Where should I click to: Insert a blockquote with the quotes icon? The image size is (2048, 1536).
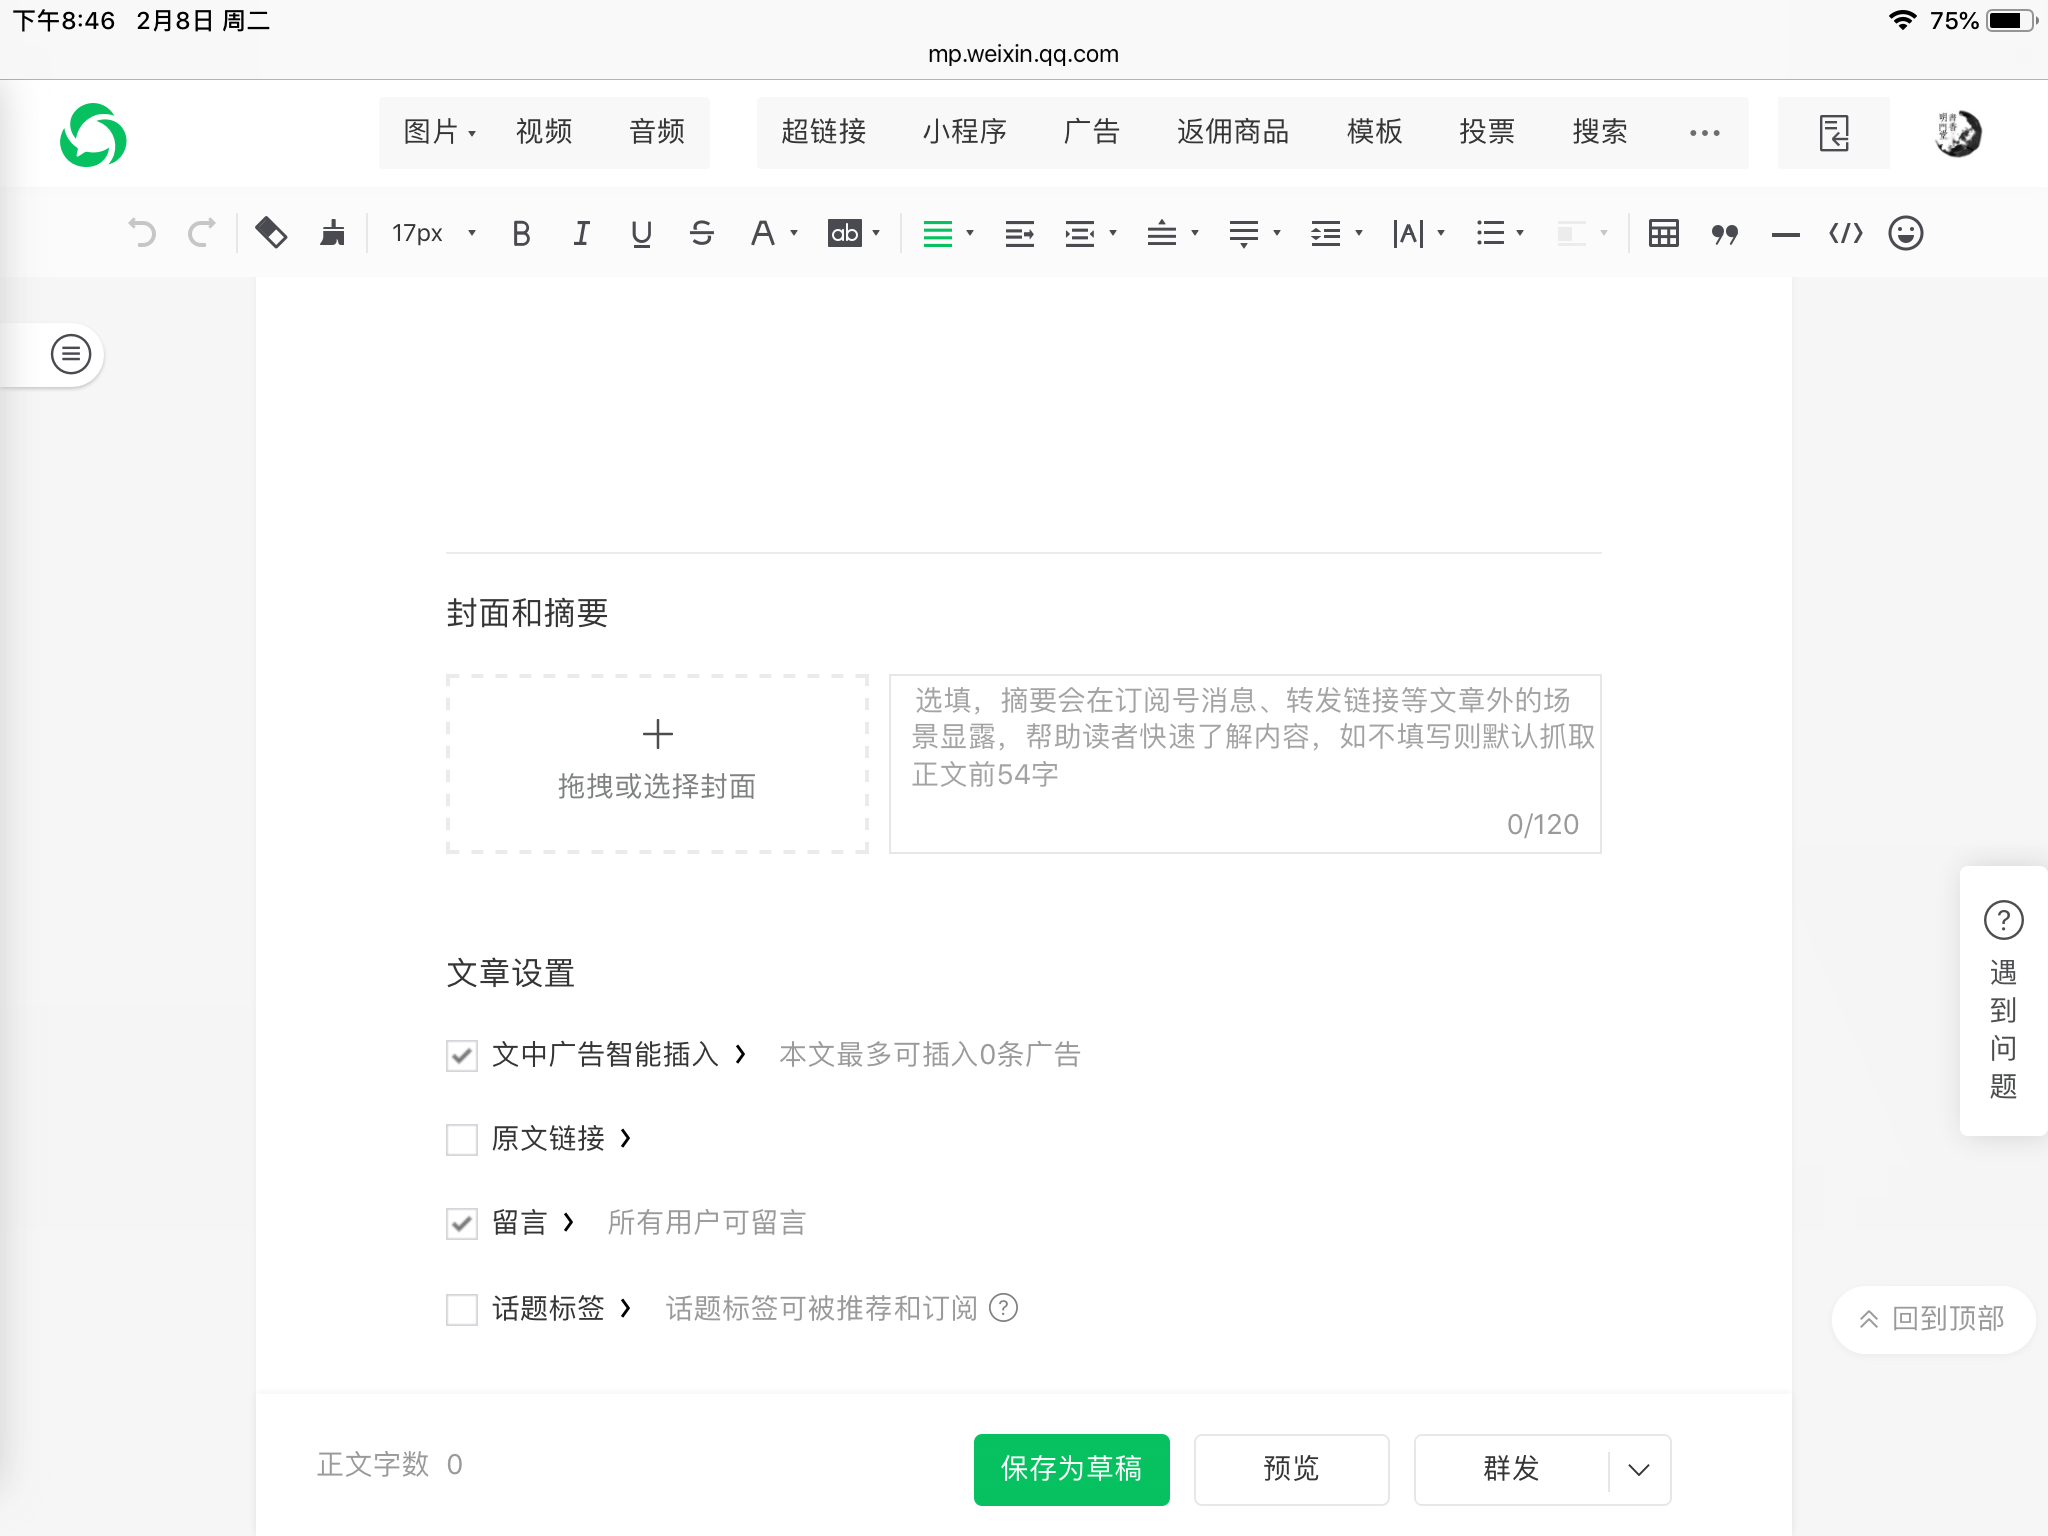point(1724,234)
